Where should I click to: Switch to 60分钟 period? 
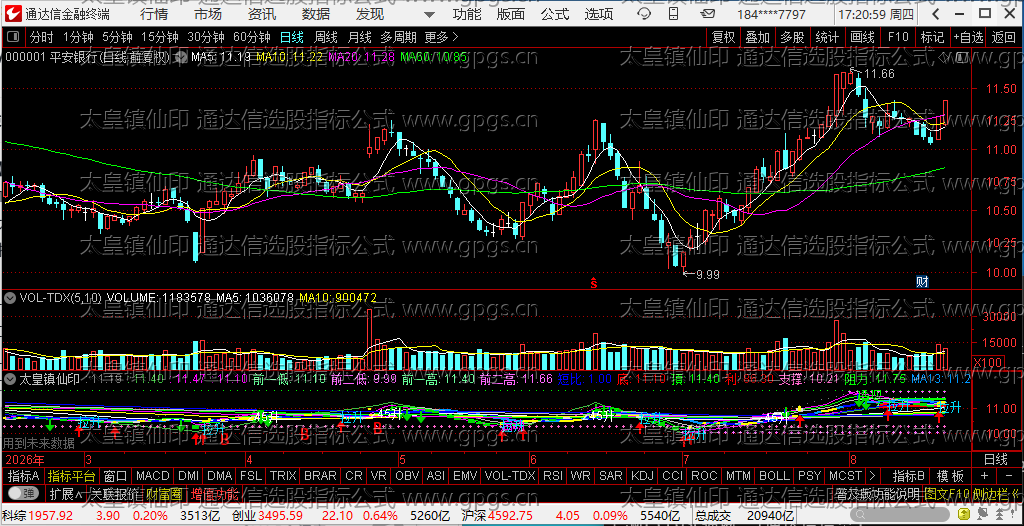tap(252, 37)
